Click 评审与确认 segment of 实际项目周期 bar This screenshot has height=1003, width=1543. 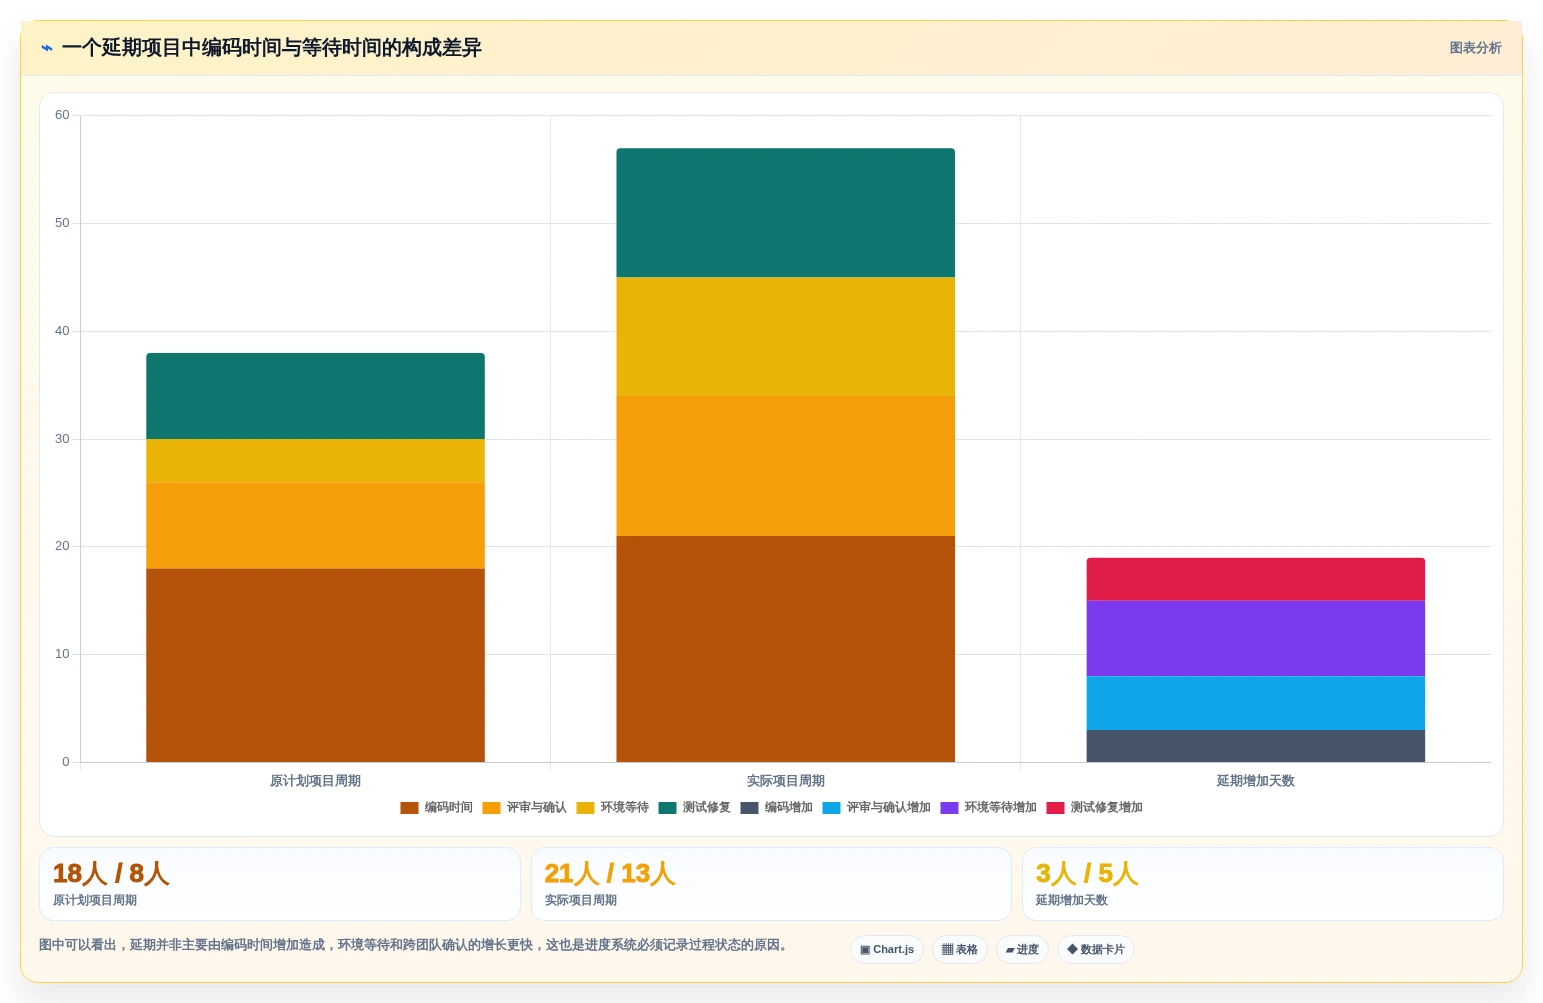[785, 466]
